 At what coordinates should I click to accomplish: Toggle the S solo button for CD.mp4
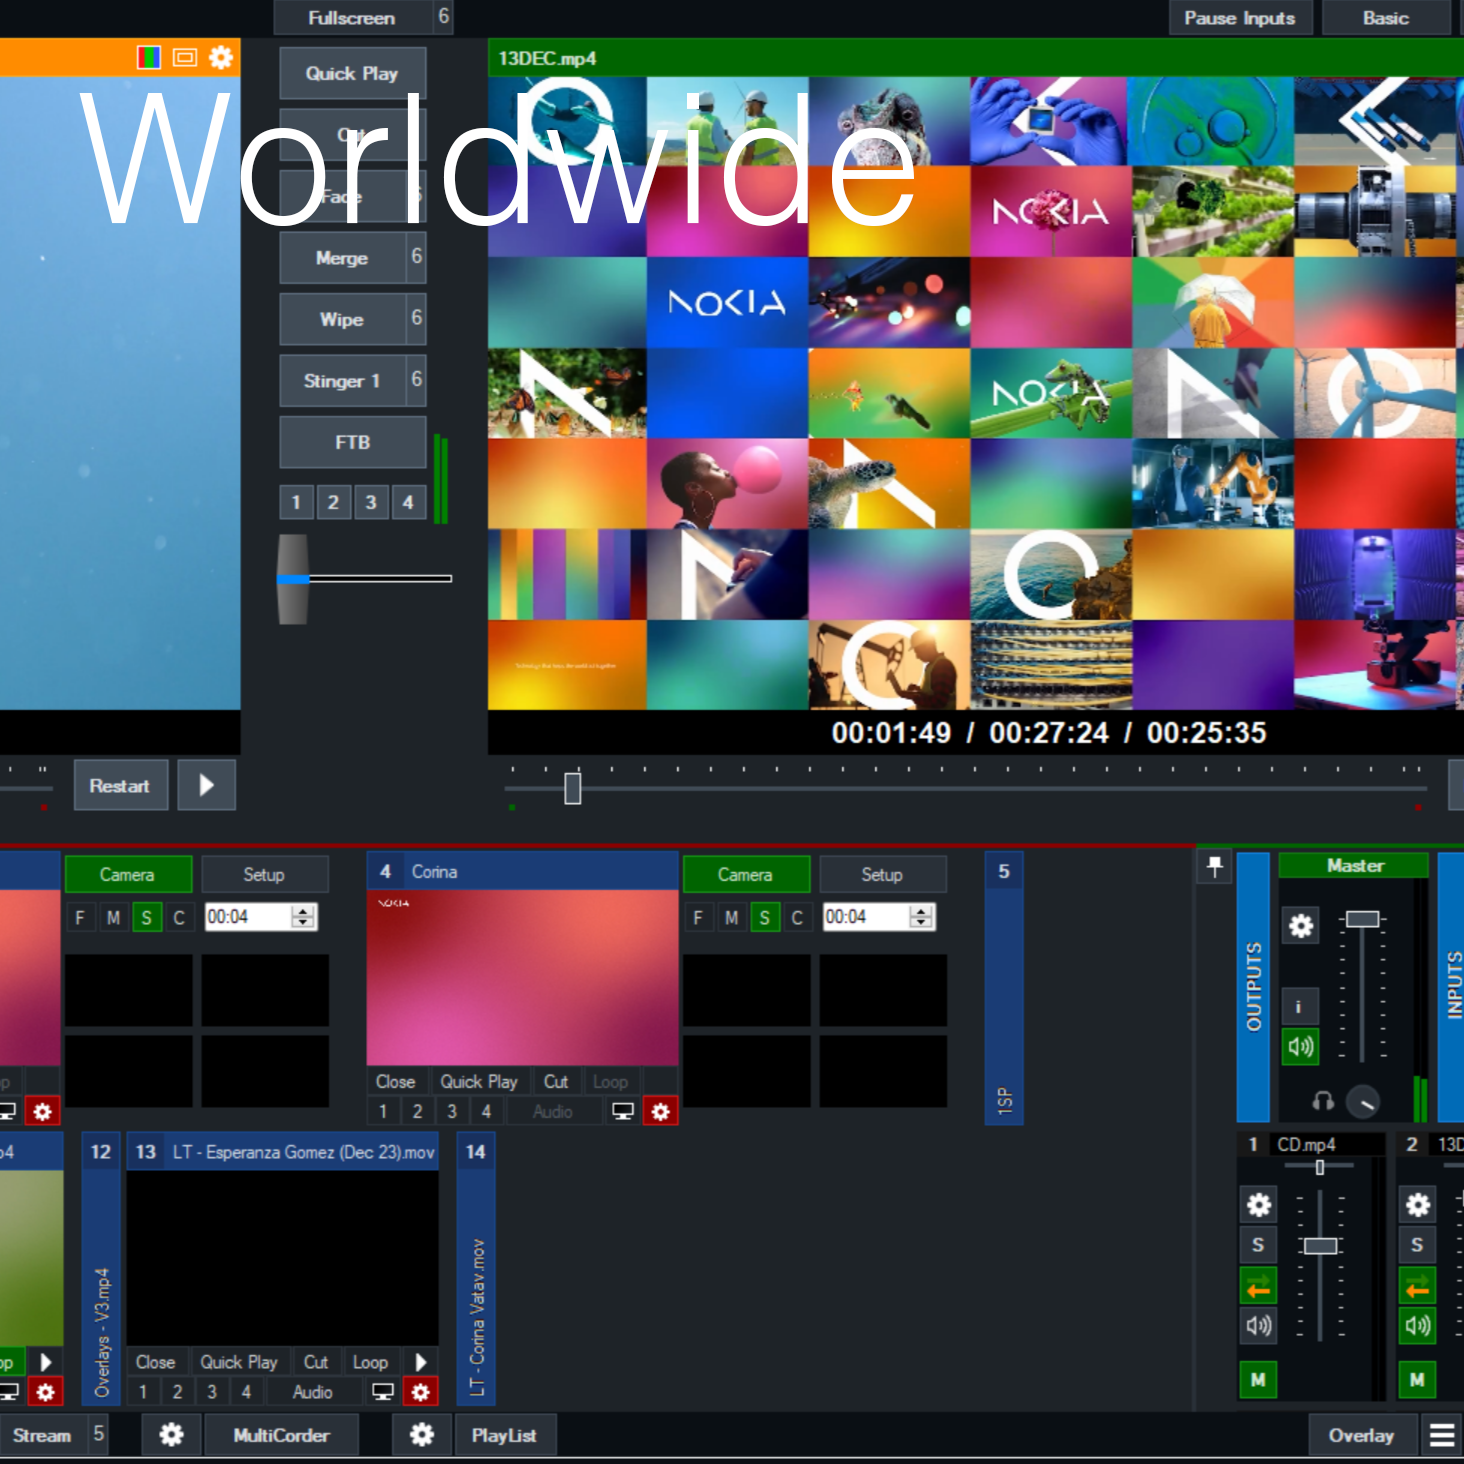point(1258,1245)
